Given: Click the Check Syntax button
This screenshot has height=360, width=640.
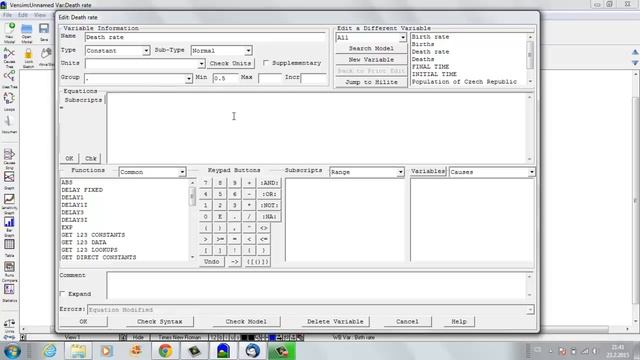Looking at the screenshot, I should [160, 322].
